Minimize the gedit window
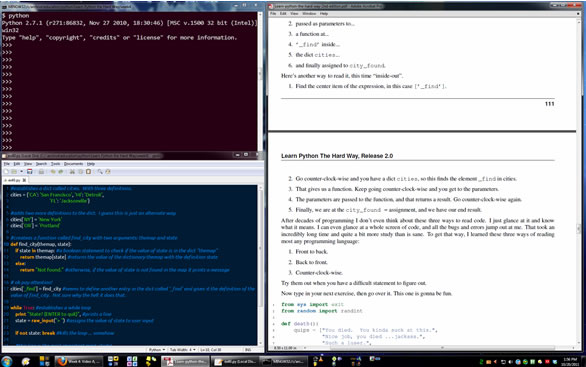This screenshot has width=586, height=367. (237, 155)
